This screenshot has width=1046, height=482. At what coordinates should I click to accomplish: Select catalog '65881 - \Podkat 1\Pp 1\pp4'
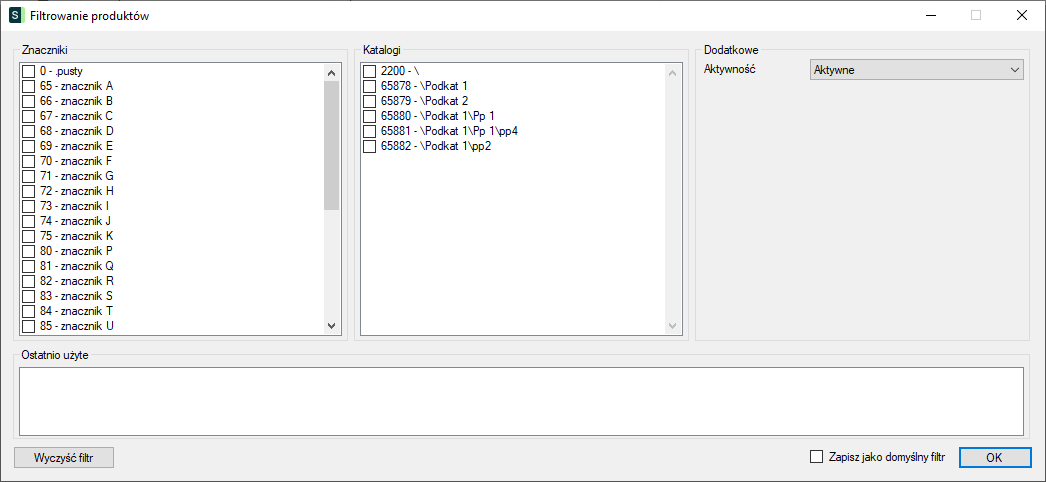370,131
